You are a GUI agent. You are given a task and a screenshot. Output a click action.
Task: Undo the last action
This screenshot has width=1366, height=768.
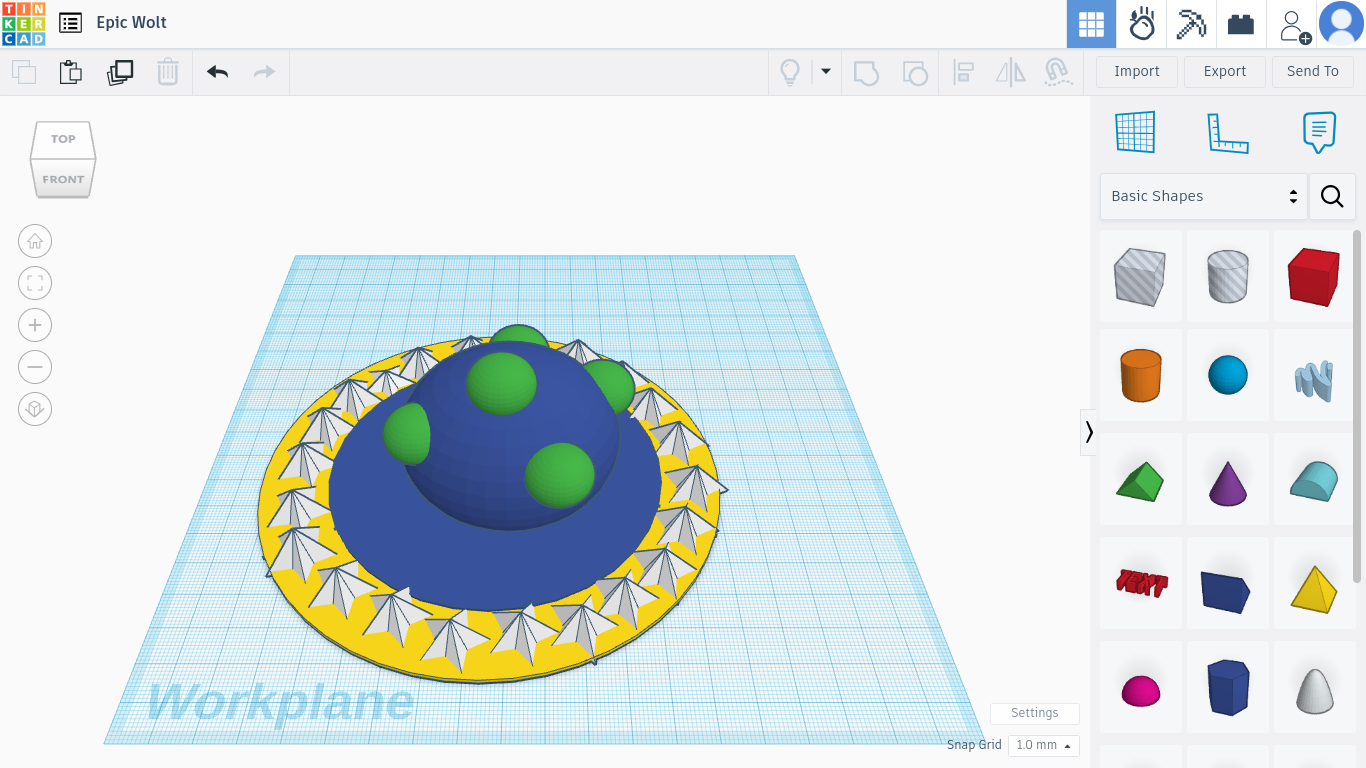pyautogui.click(x=217, y=72)
